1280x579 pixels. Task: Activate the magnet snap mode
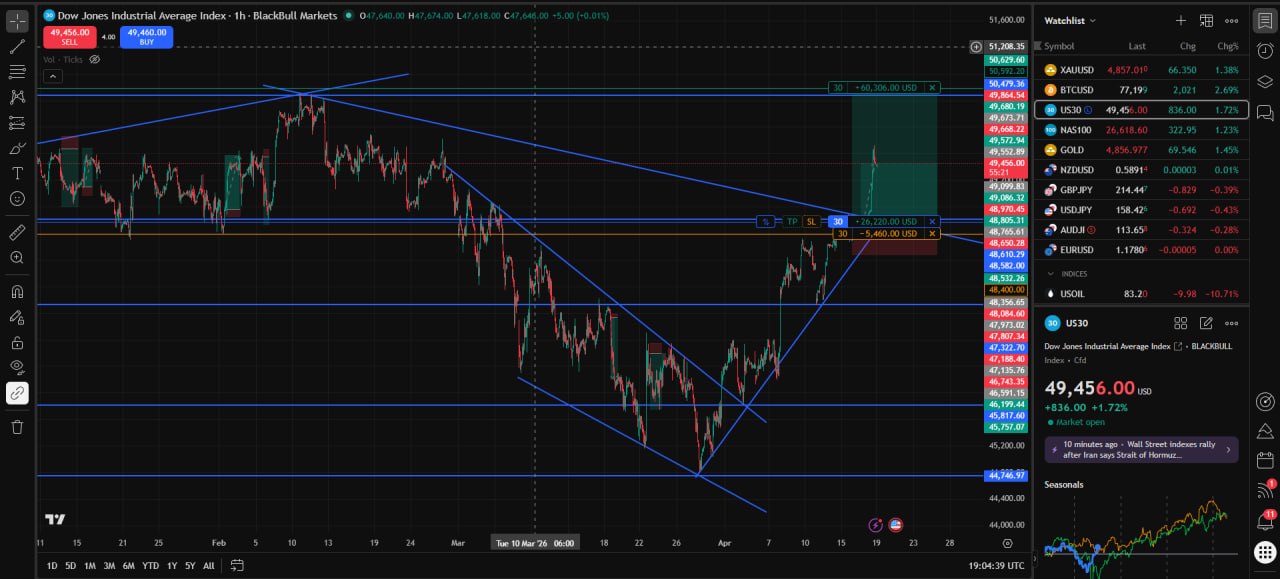click(x=17, y=291)
